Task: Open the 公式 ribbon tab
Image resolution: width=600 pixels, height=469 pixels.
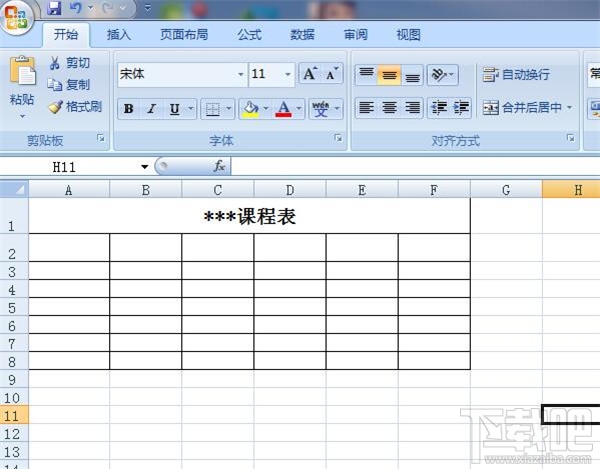Action: pos(249,34)
